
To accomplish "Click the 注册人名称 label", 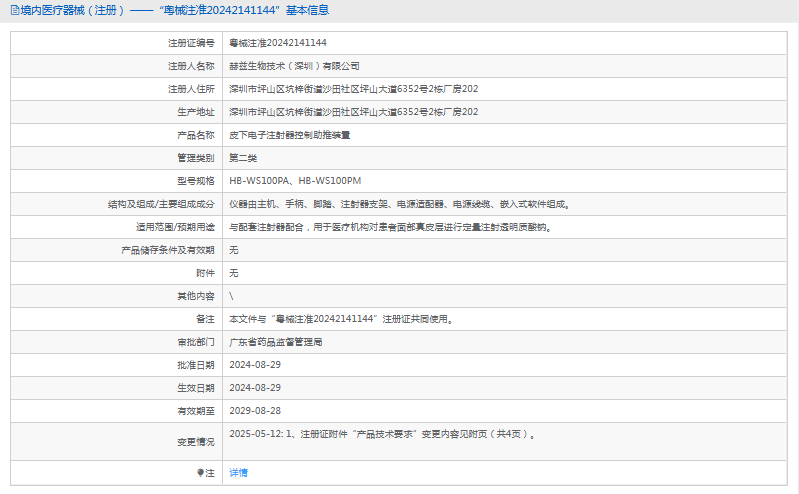I will 192,66.
